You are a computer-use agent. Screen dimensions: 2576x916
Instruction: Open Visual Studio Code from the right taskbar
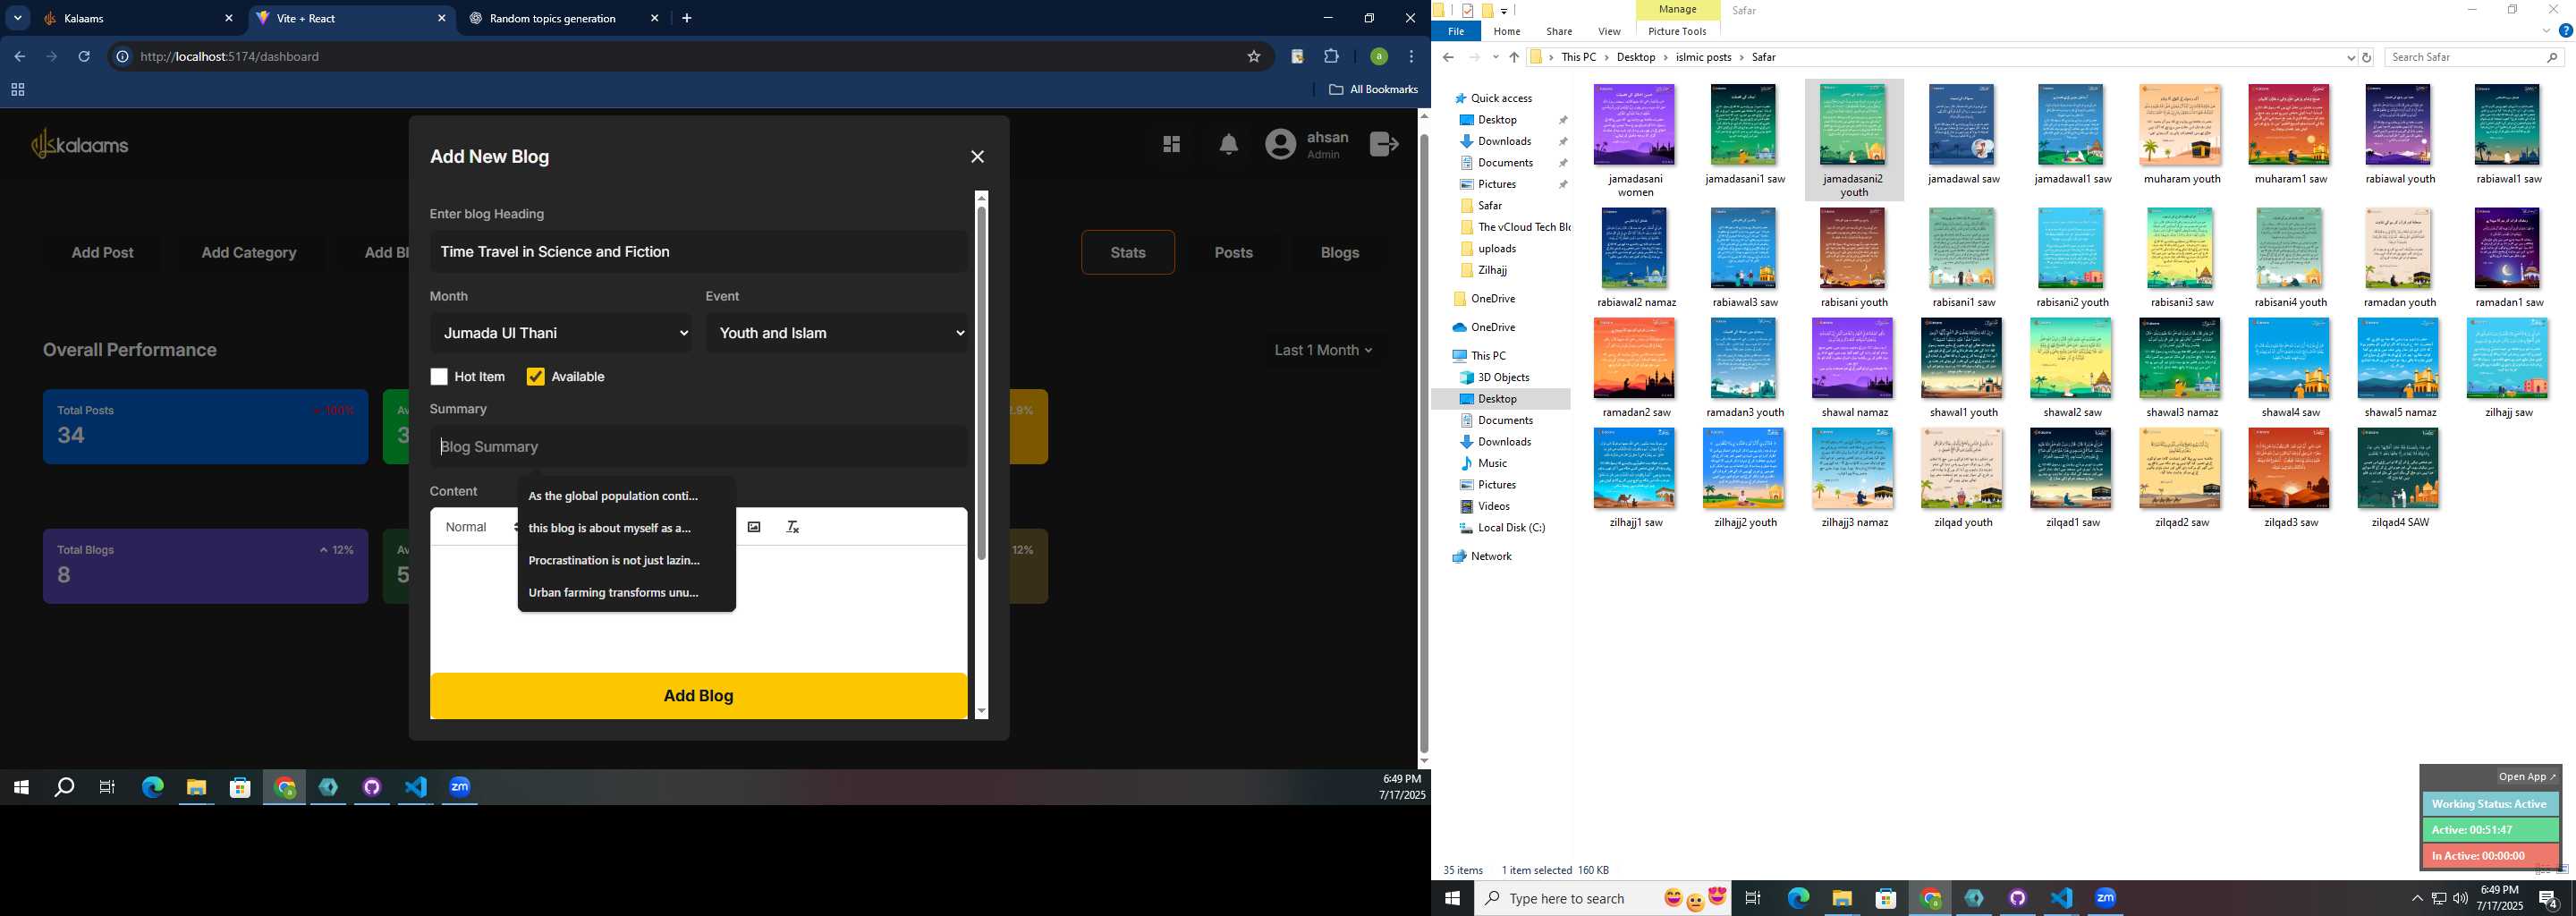[2061, 898]
